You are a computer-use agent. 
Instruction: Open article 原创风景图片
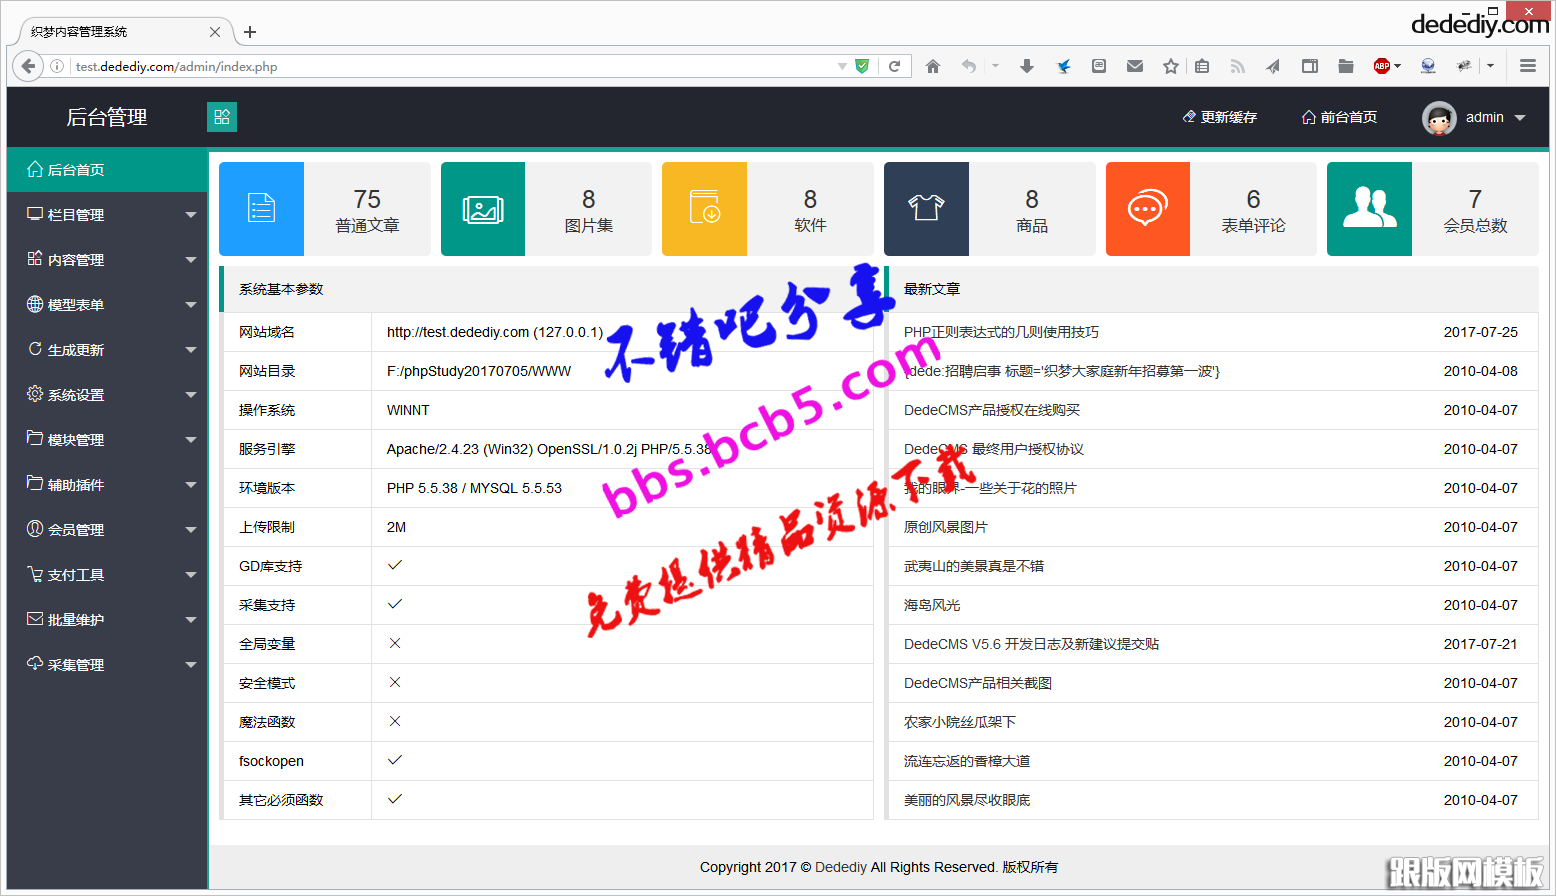pyautogui.click(x=946, y=527)
